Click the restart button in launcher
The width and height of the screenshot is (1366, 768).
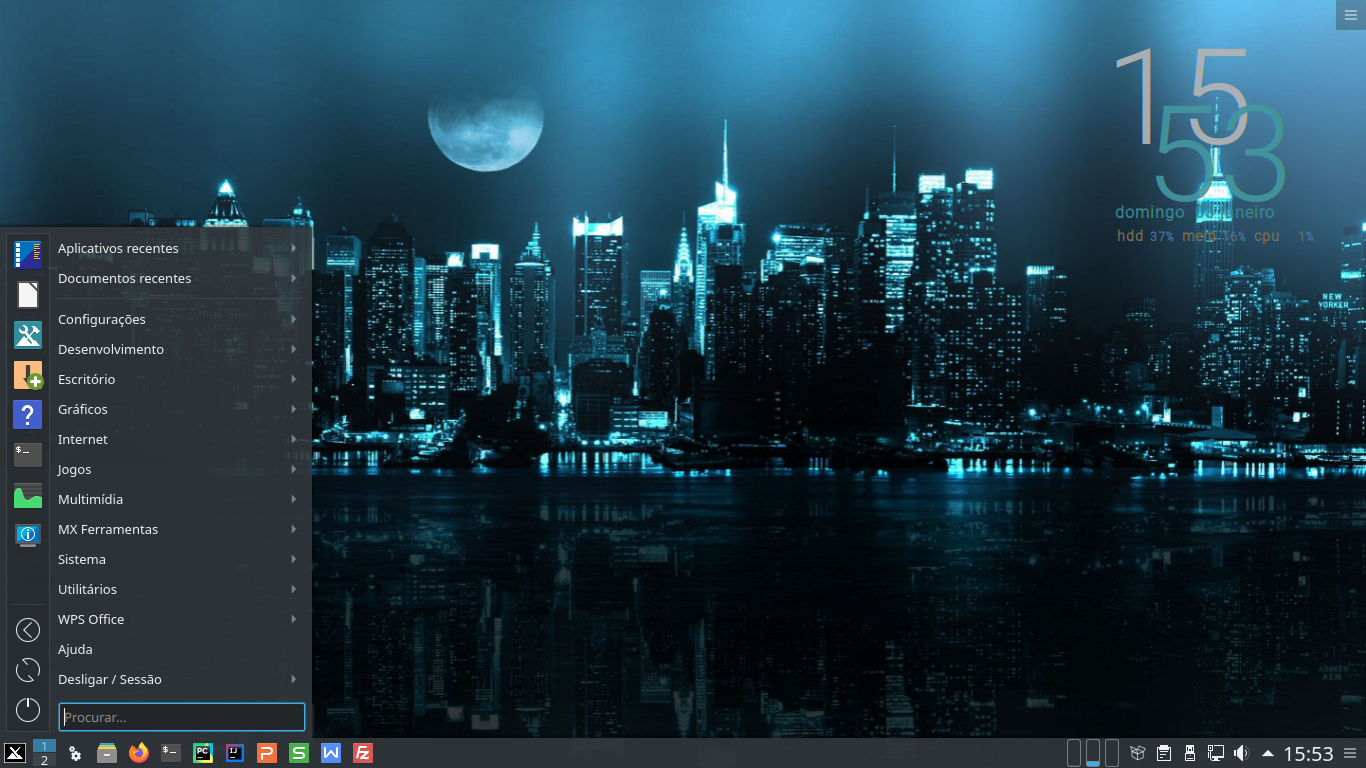(x=28, y=670)
